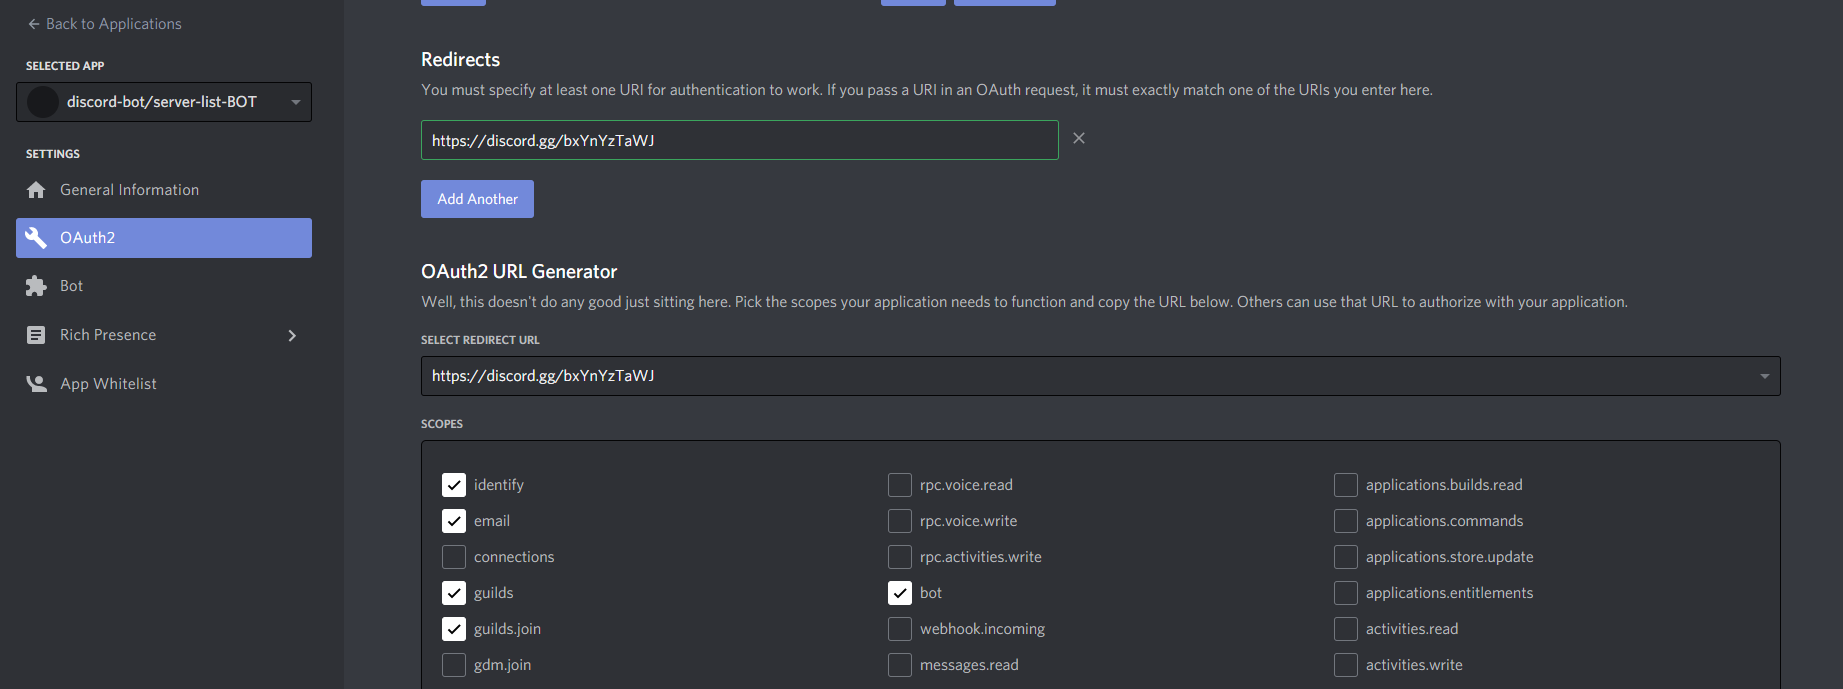The height and width of the screenshot is (689, 1843).
Task: Click the app avatar circle in selected app box
Action: tap(42, 101)
